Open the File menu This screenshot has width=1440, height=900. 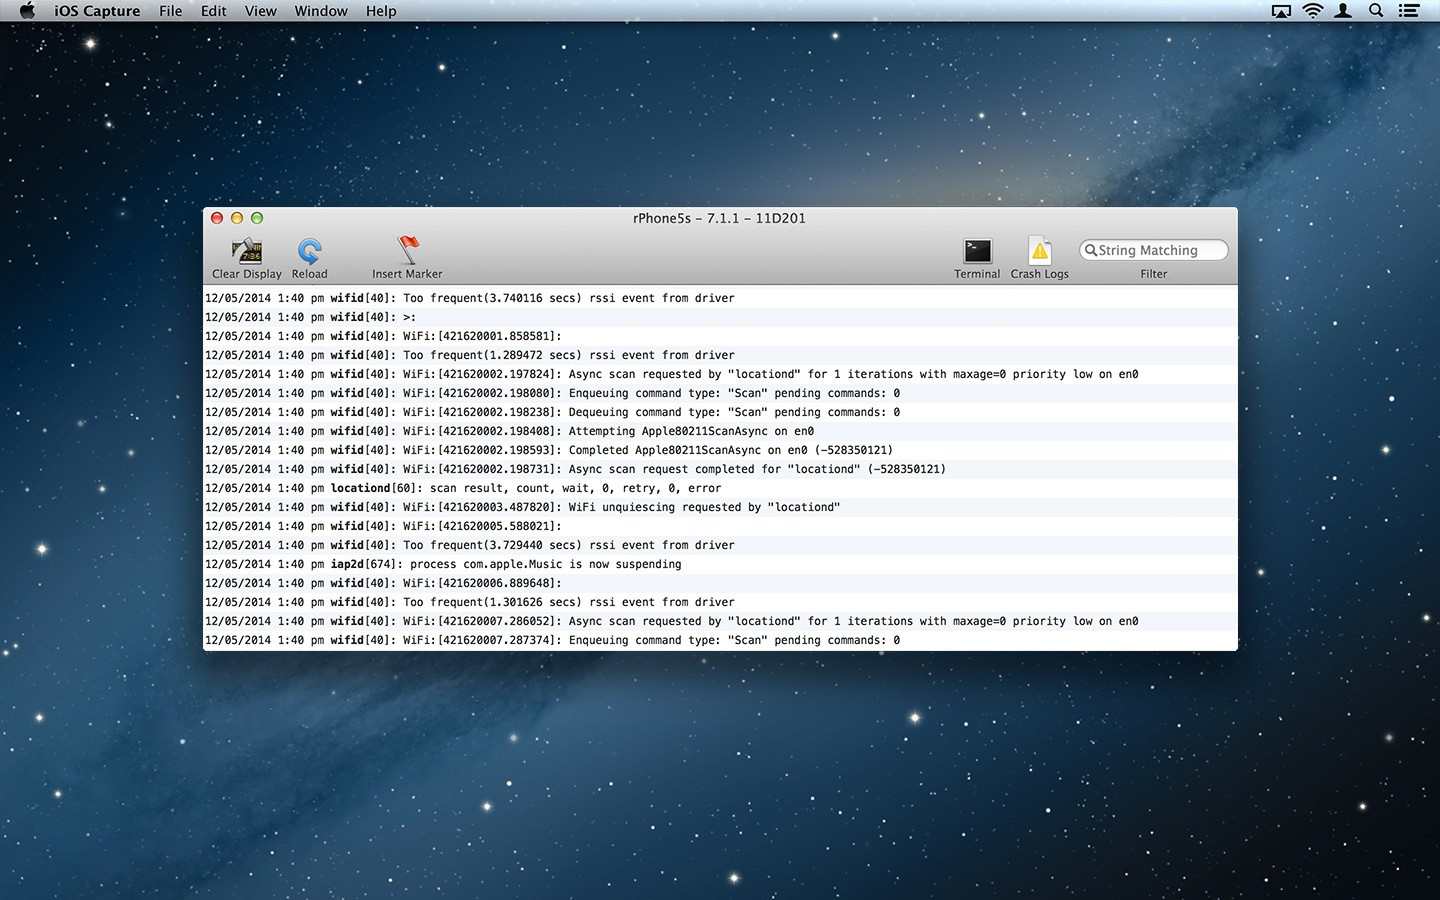point(171,11)
